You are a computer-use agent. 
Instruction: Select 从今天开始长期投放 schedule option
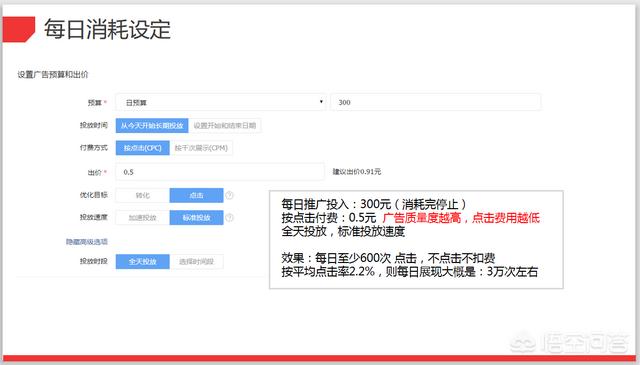(152, 125)
